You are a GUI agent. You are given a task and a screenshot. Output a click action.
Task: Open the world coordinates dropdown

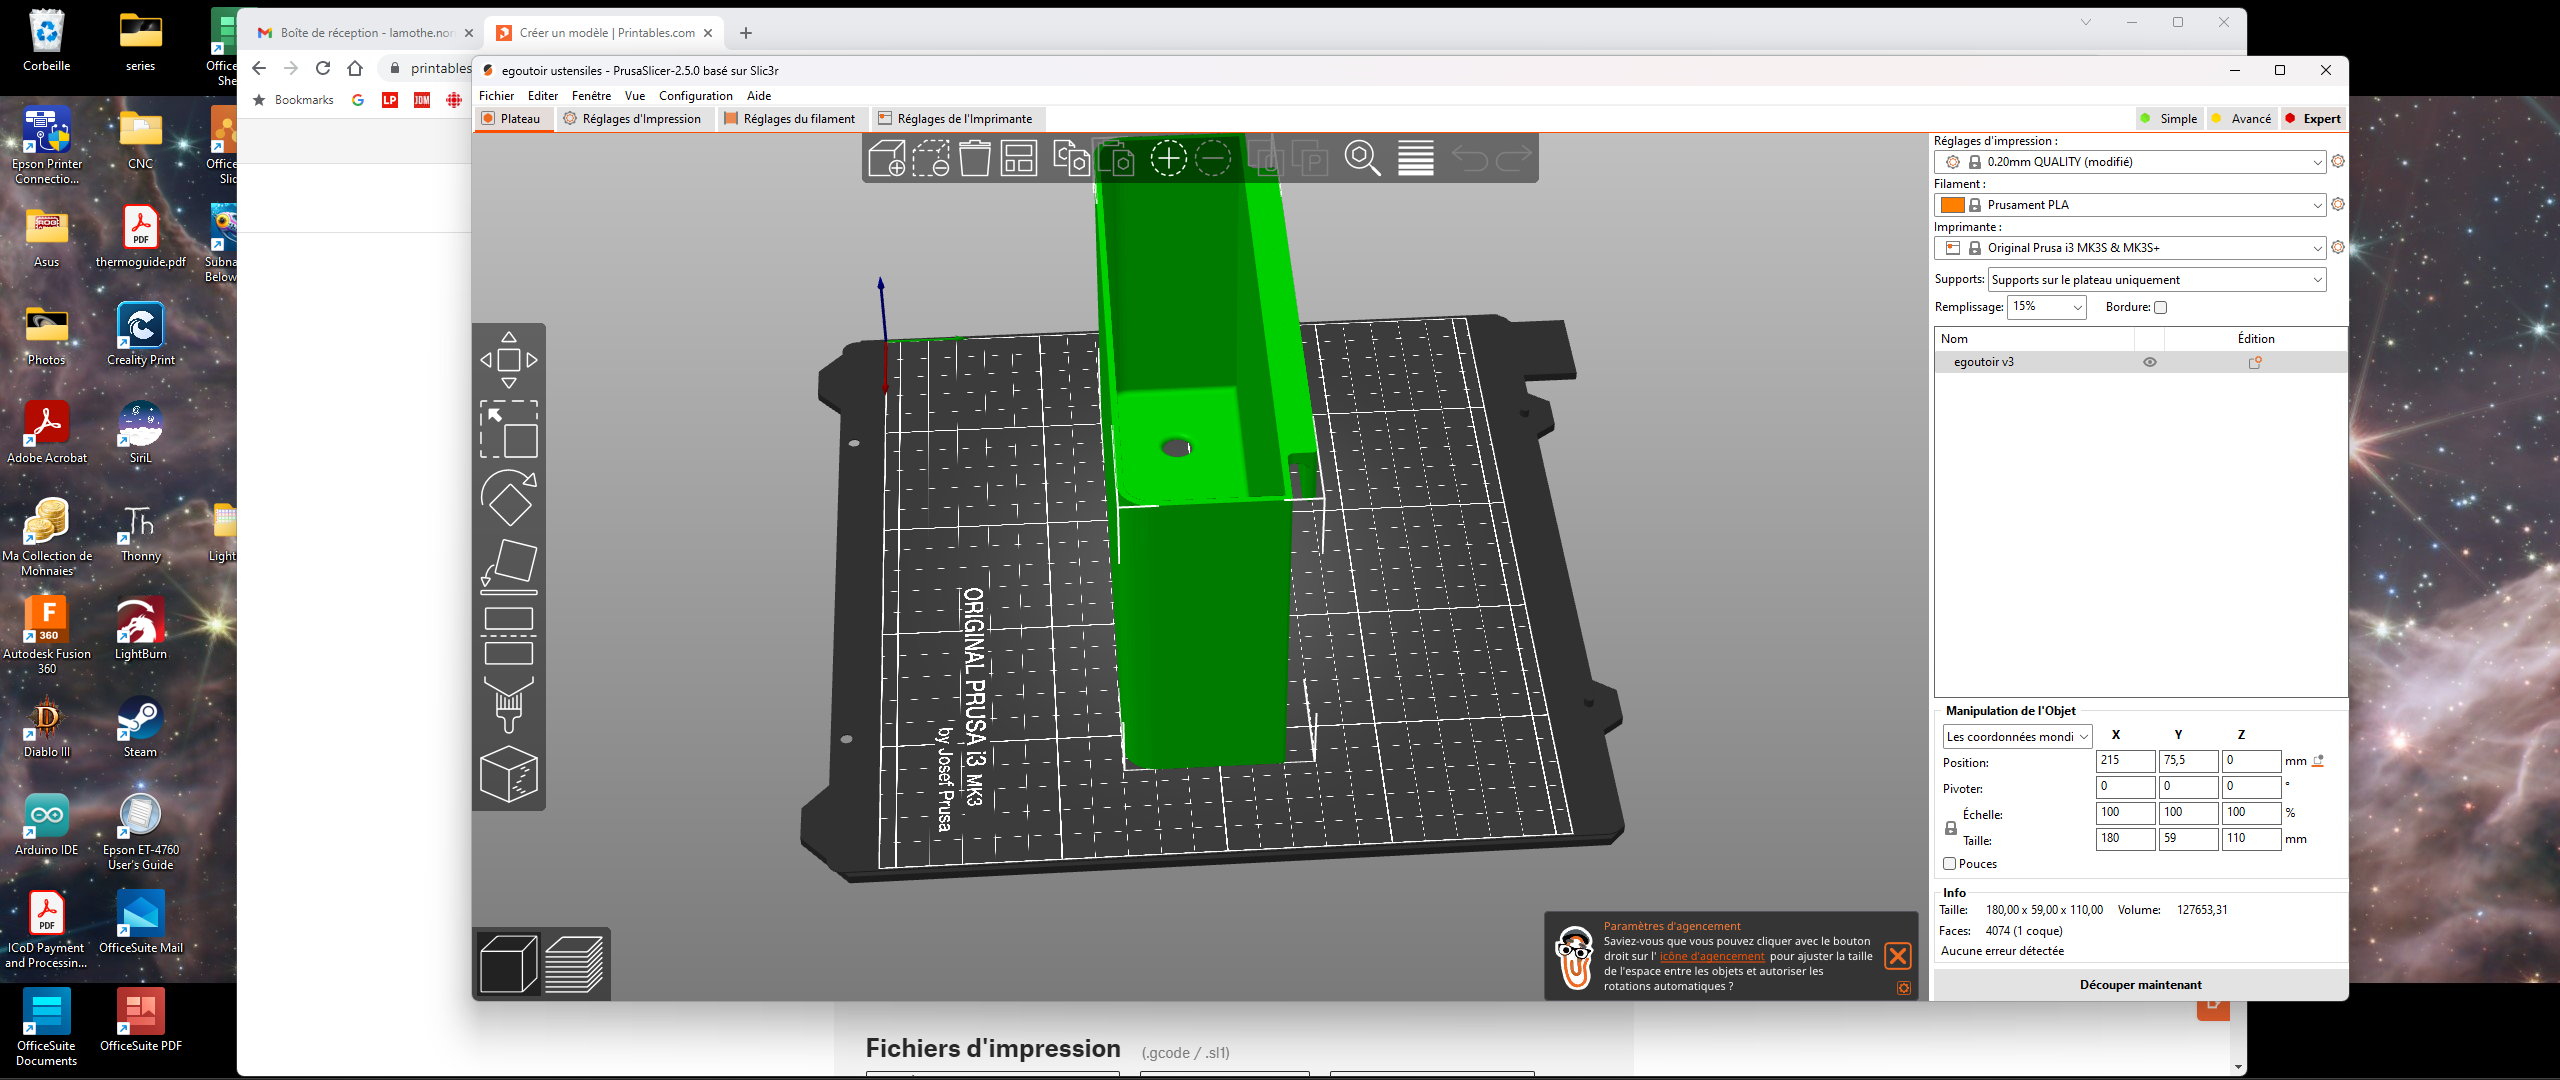[2017, 737]
